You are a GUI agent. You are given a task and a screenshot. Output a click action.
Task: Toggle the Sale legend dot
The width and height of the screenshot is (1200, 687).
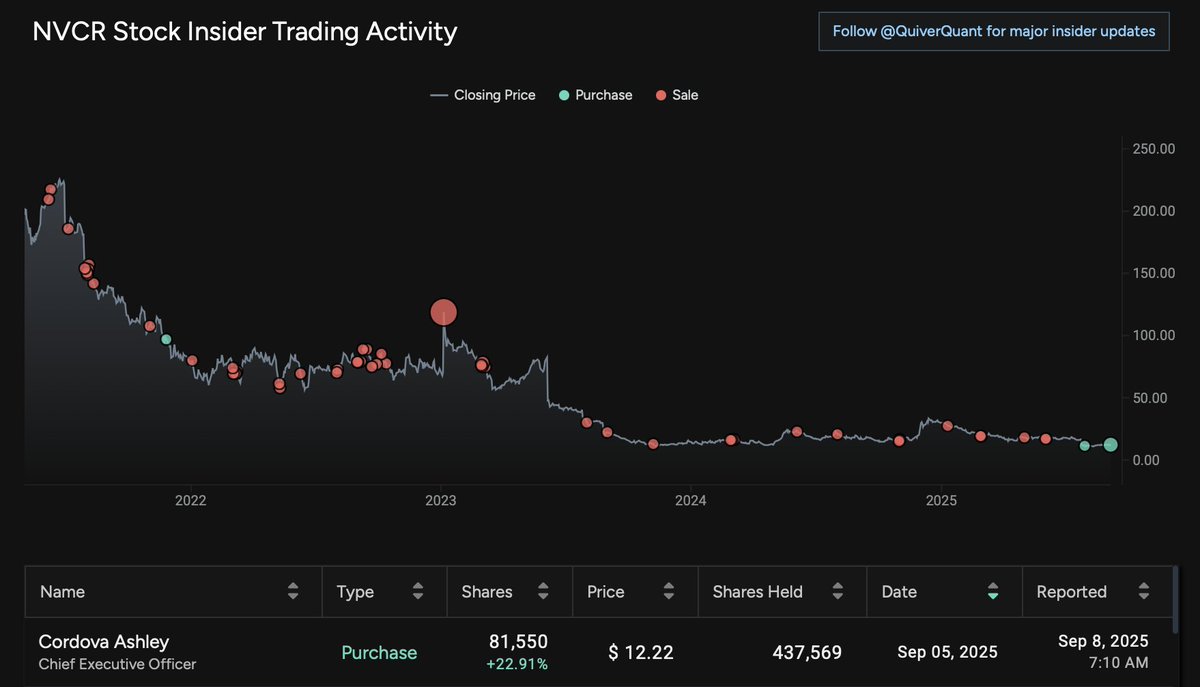pyautogui.click(x=661, y=95)
